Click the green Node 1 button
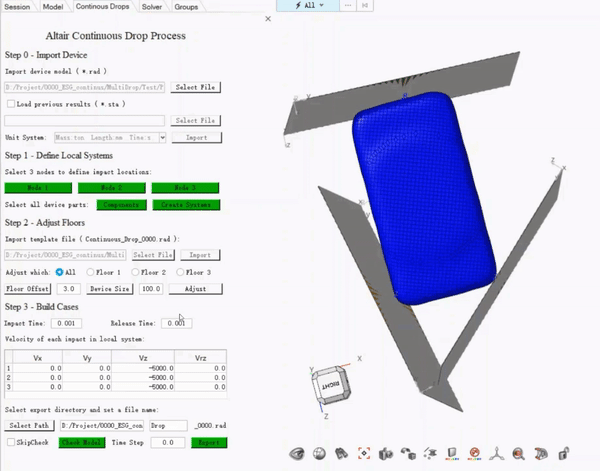This screenshot has width=600, height=471. [x=38, y=187]
